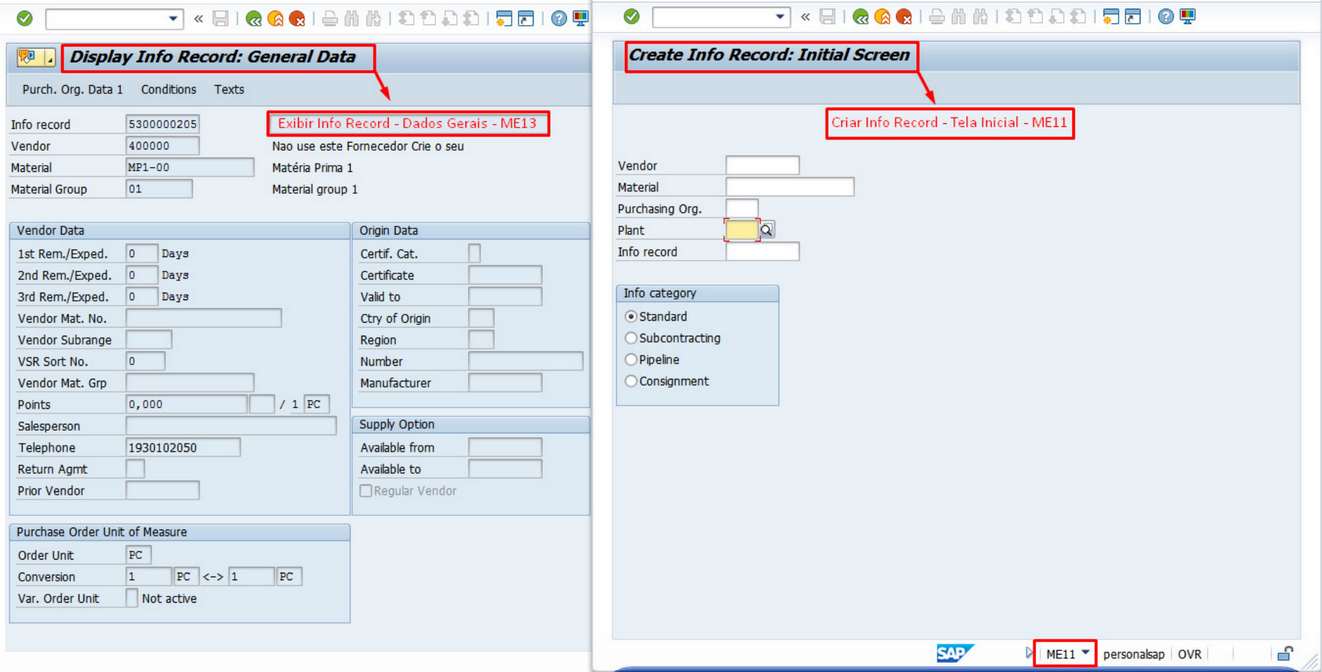Image resolution: width=1322 pixels, height=672 pixels.
Task: Click Help question mark in Display Info Record window
Action: 559,19
